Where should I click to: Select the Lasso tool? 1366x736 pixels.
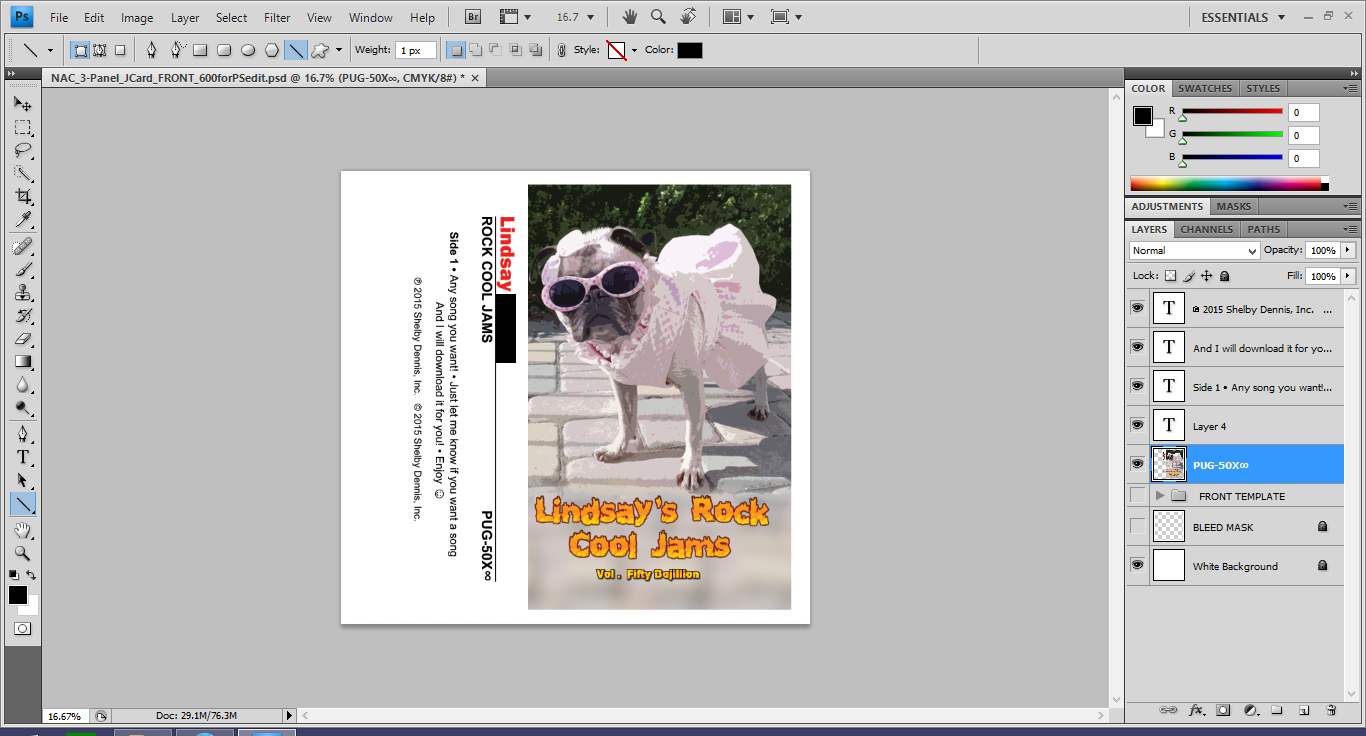tap(22, 150)
